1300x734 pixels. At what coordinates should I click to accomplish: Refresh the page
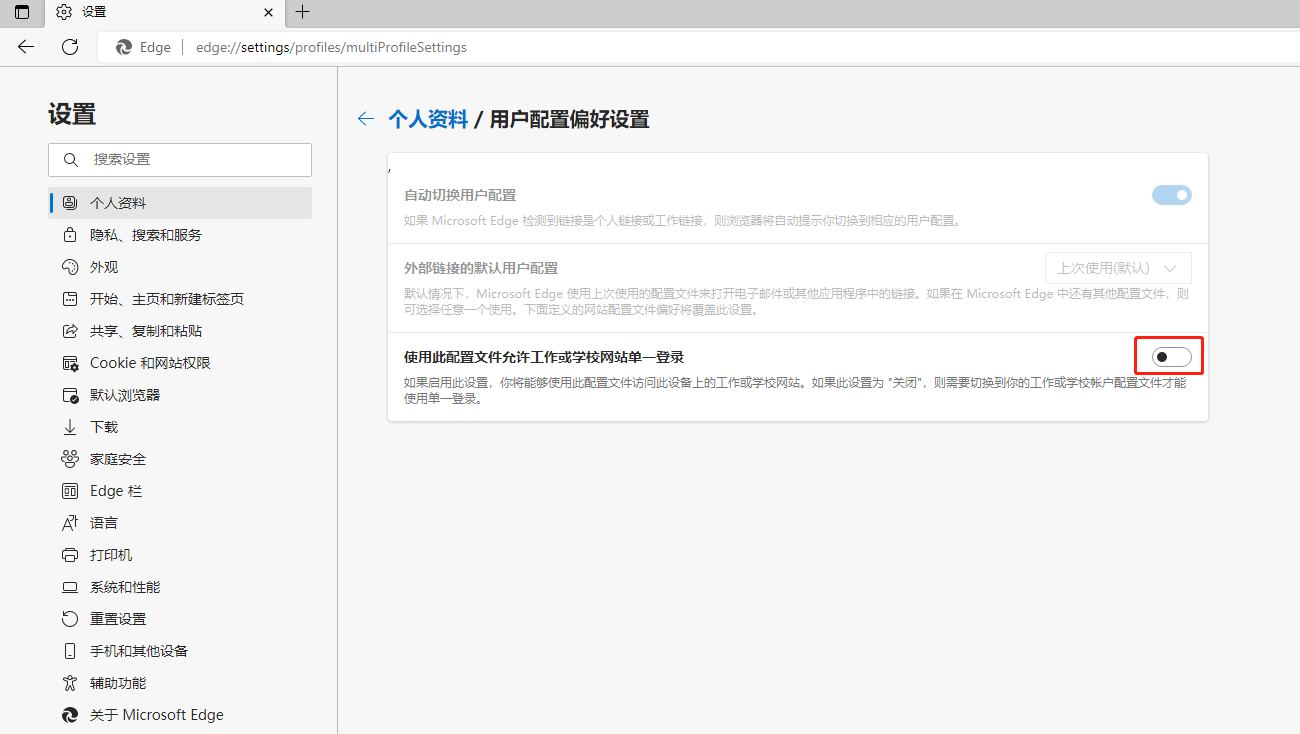click(x=70, y=47)
